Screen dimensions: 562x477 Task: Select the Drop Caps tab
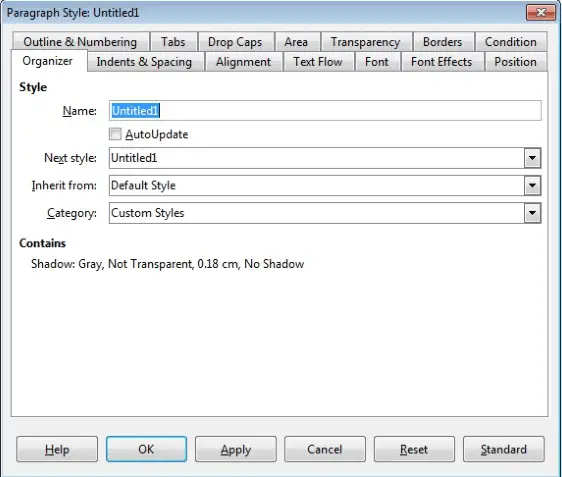(x=235, y=42)
